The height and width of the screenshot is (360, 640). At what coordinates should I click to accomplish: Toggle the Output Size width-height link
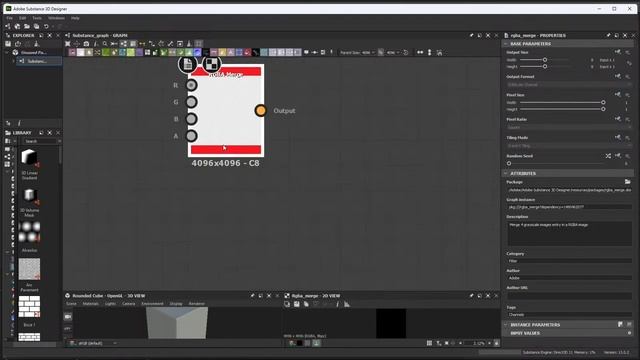629,63
